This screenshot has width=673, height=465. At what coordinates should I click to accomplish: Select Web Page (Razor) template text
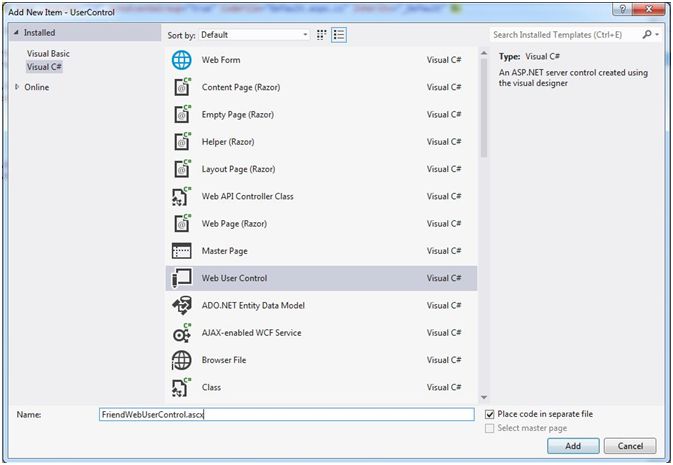234,224
